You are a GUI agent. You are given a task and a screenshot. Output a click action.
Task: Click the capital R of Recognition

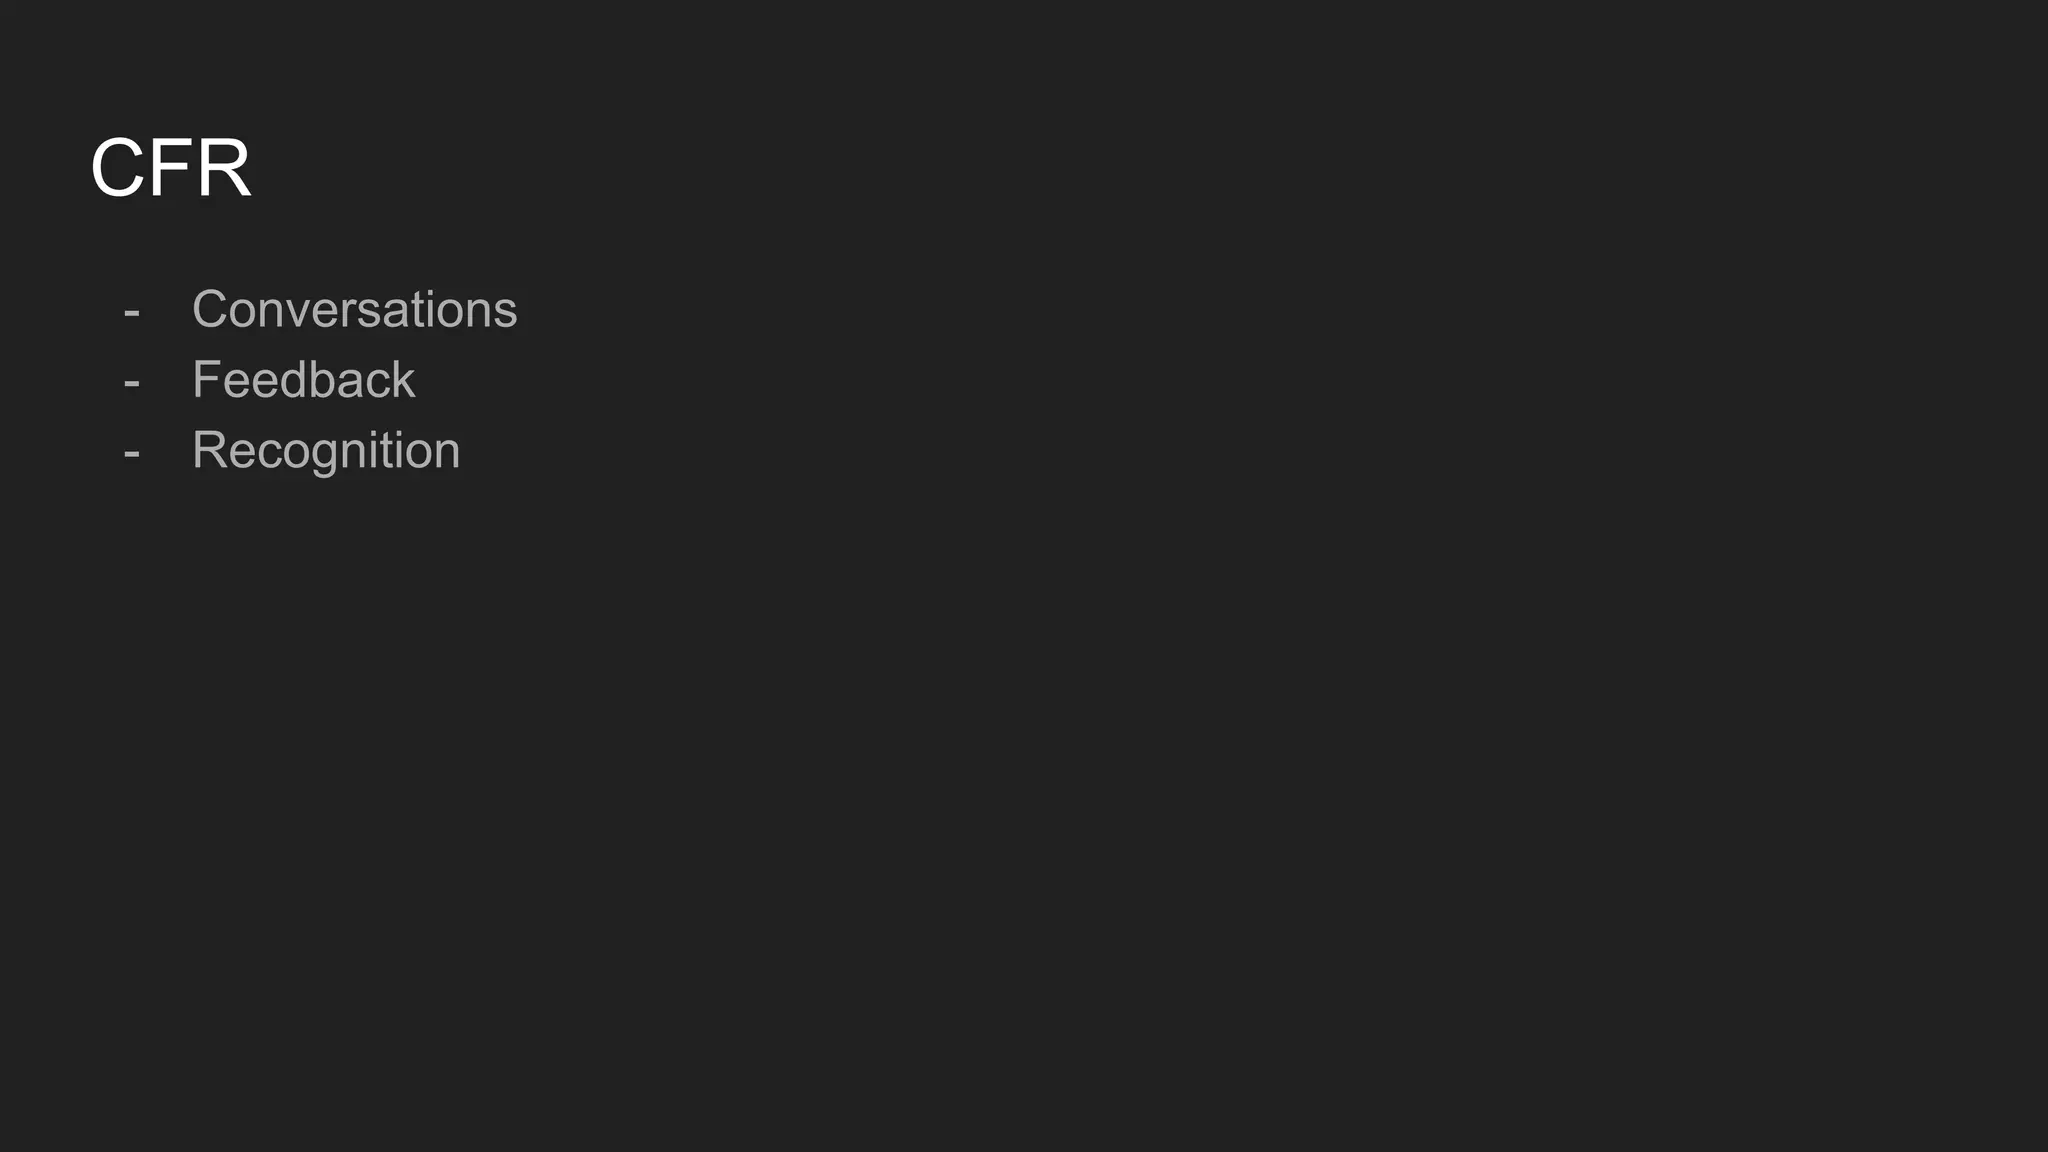210,450
